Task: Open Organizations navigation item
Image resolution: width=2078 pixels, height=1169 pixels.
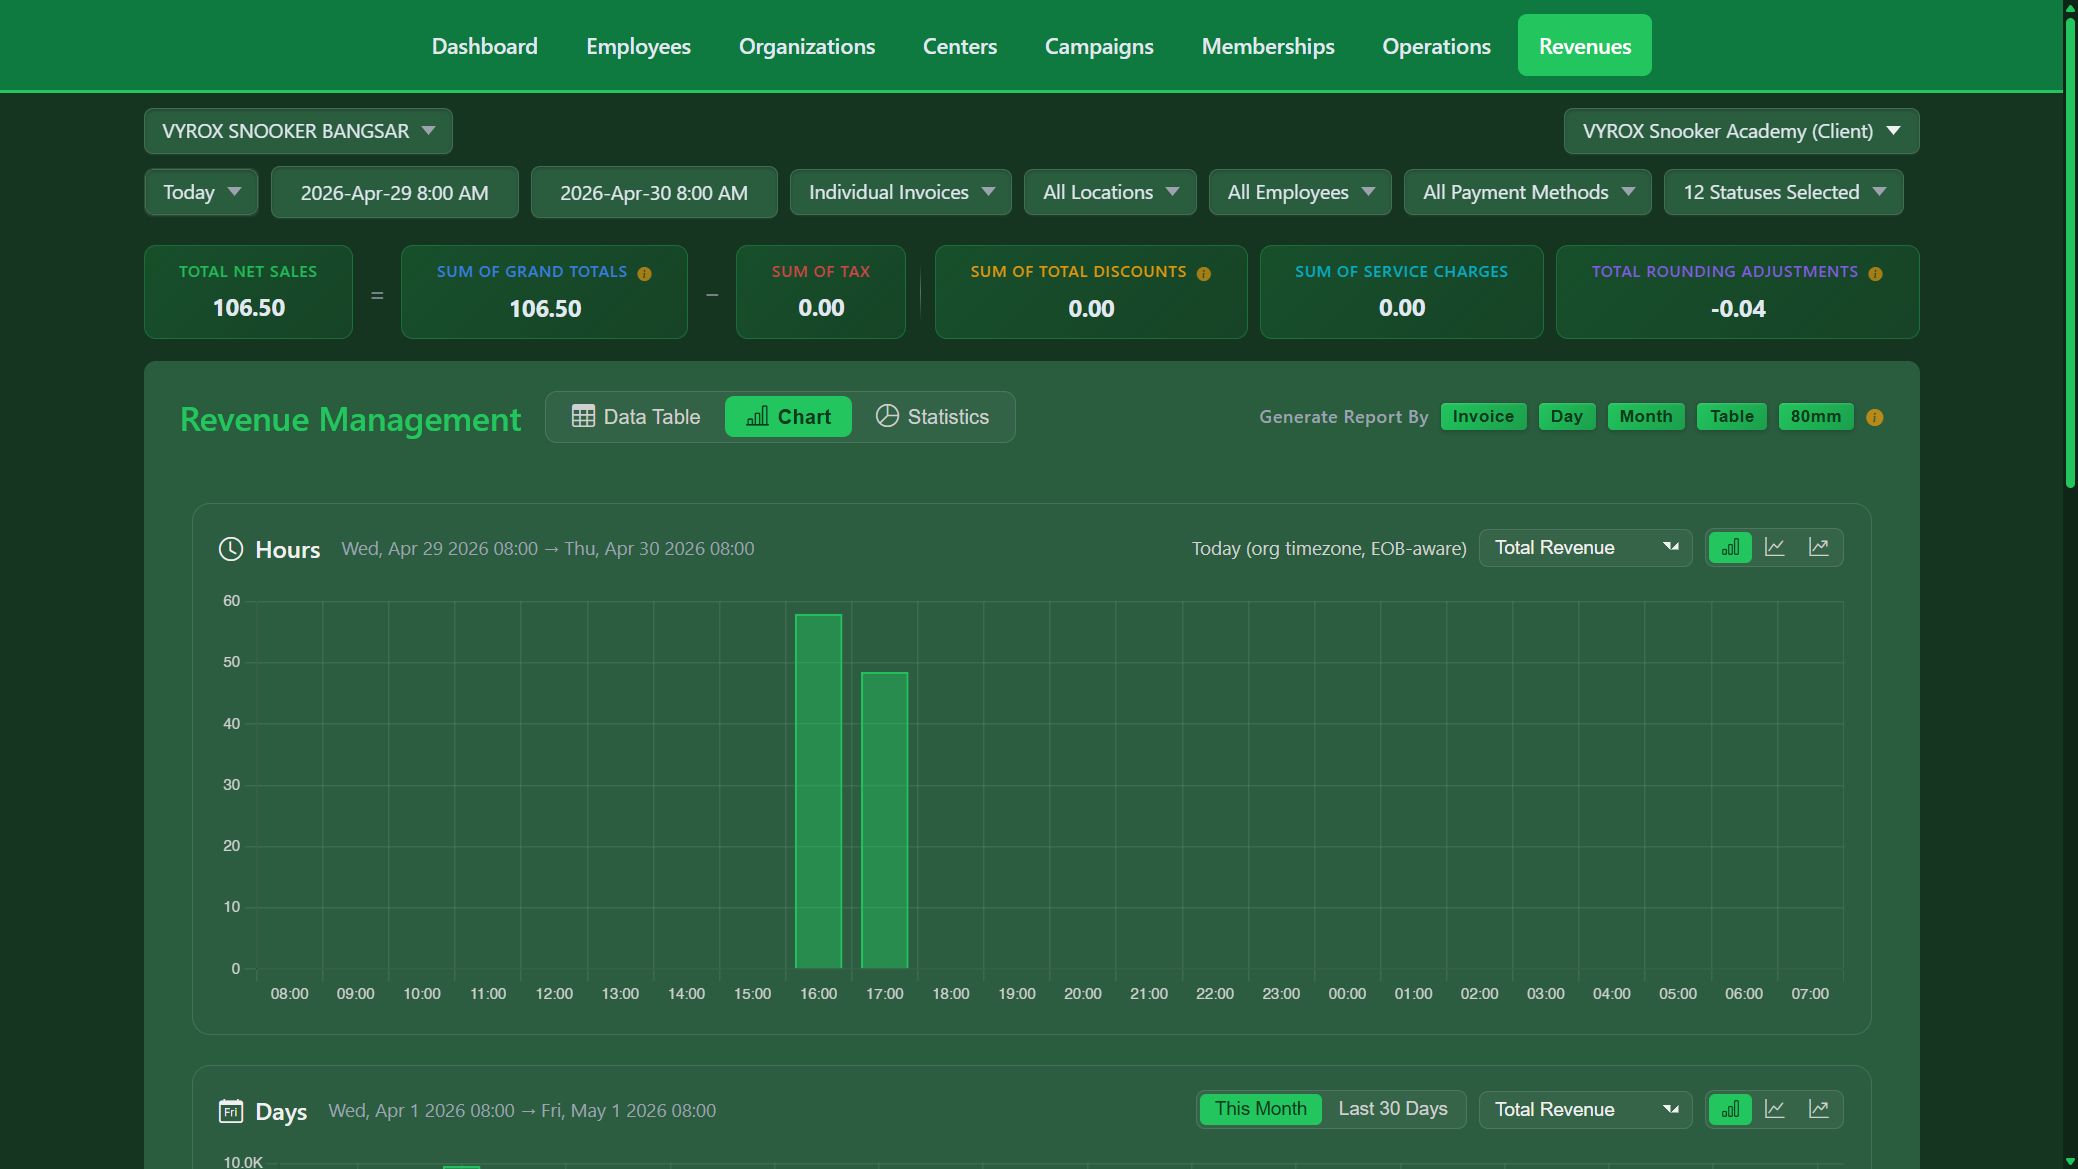Action: (806, 46)
